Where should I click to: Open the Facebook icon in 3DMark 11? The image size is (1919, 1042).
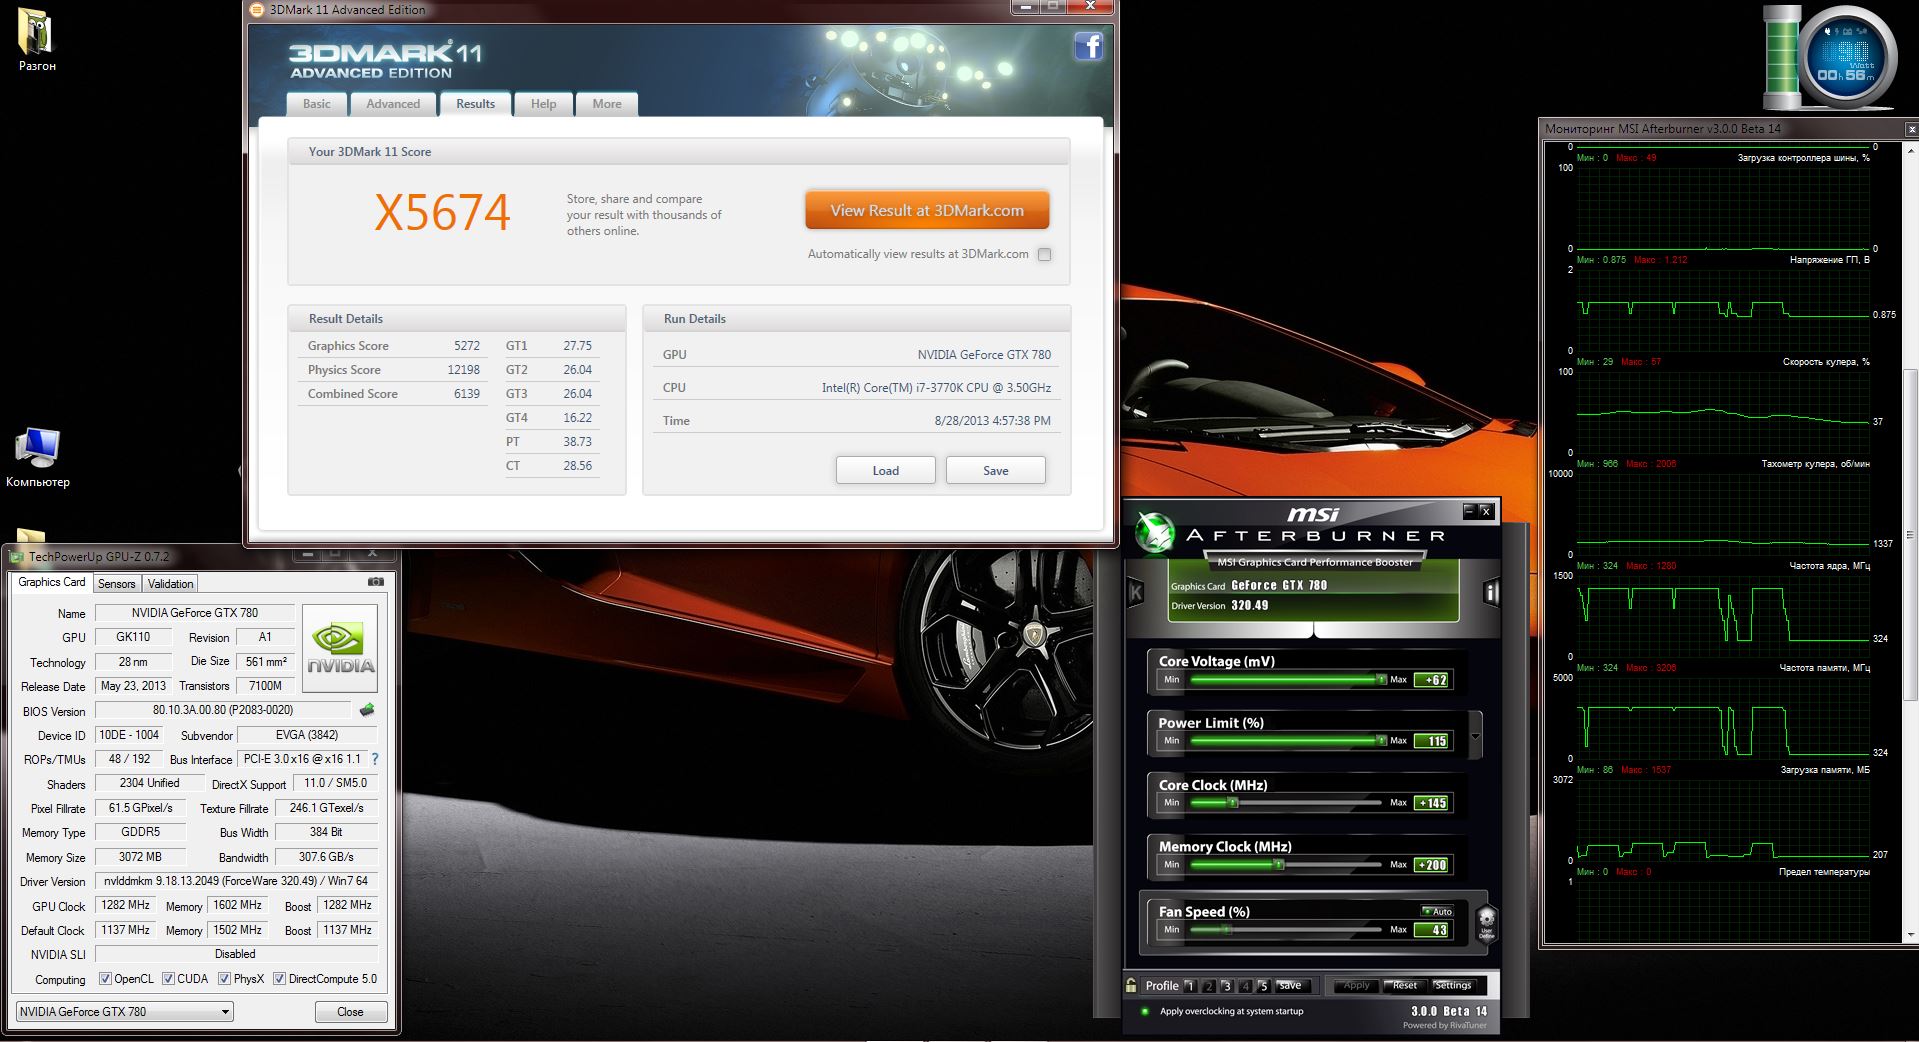coord(1088,47)
